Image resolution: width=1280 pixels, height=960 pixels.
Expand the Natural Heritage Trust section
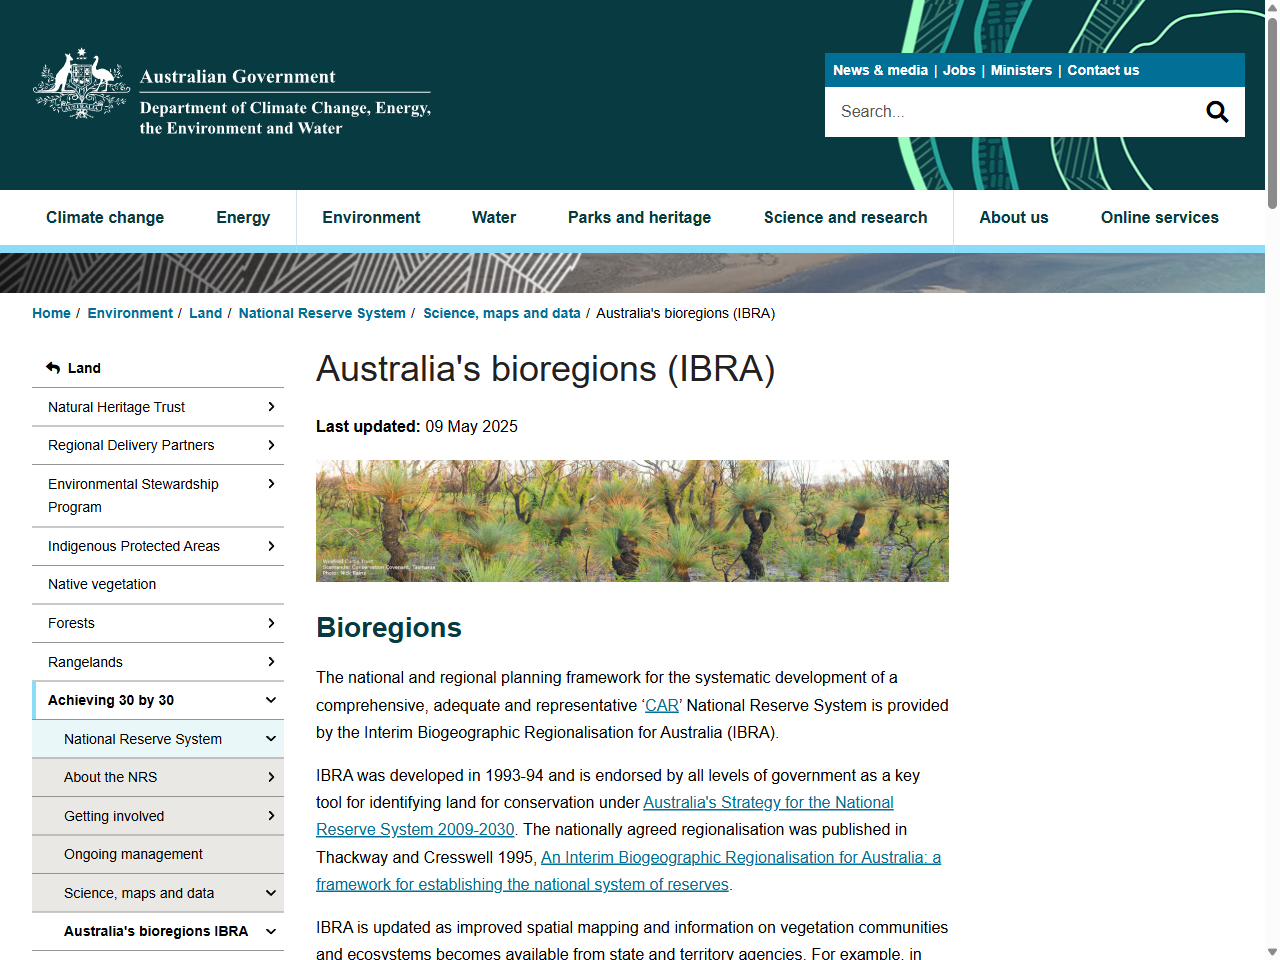pos(271,407)
